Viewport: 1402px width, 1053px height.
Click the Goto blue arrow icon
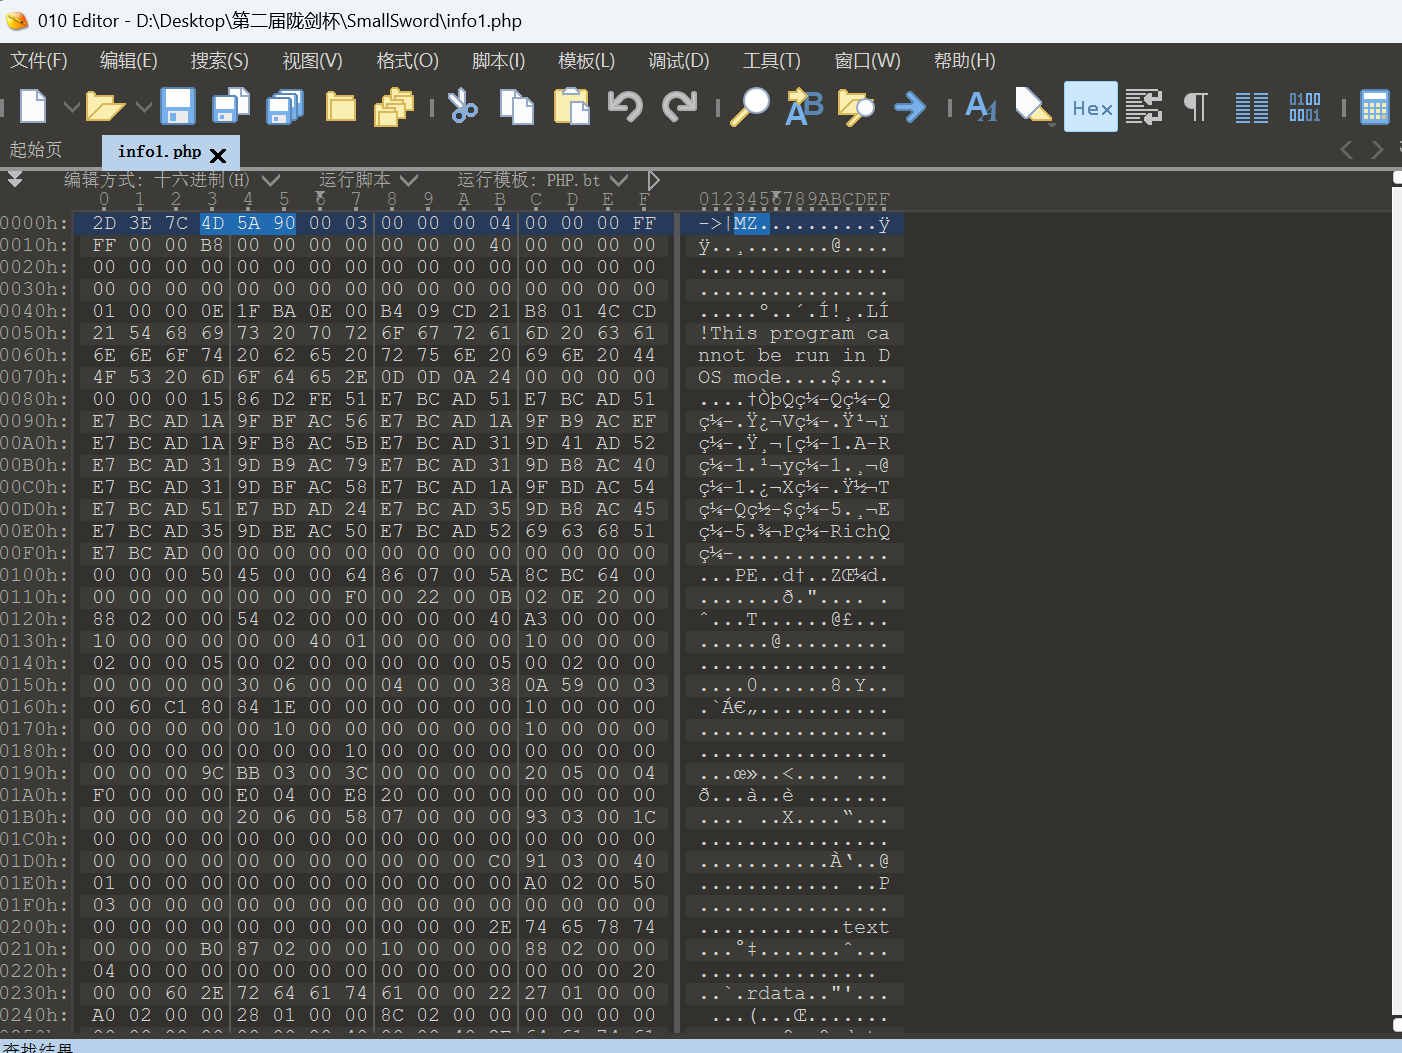point(910,106)
